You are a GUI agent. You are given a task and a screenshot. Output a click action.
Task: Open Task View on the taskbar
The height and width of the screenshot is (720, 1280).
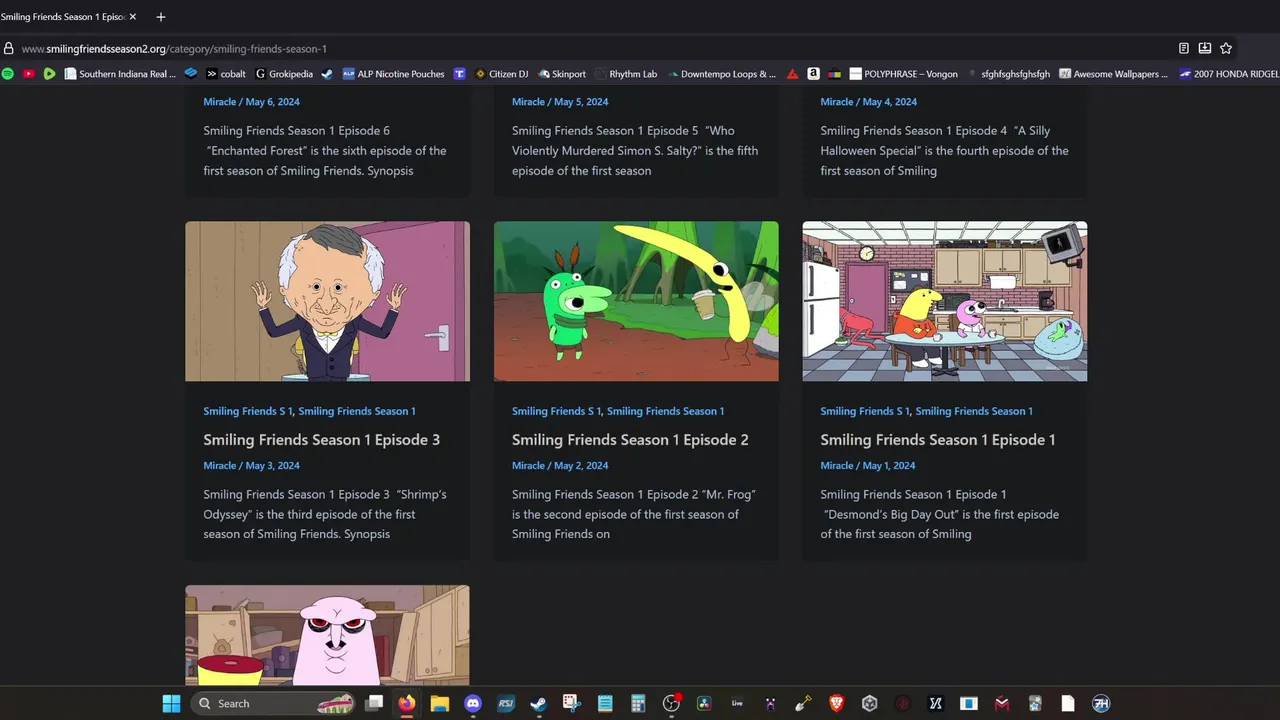click(374, 703)
